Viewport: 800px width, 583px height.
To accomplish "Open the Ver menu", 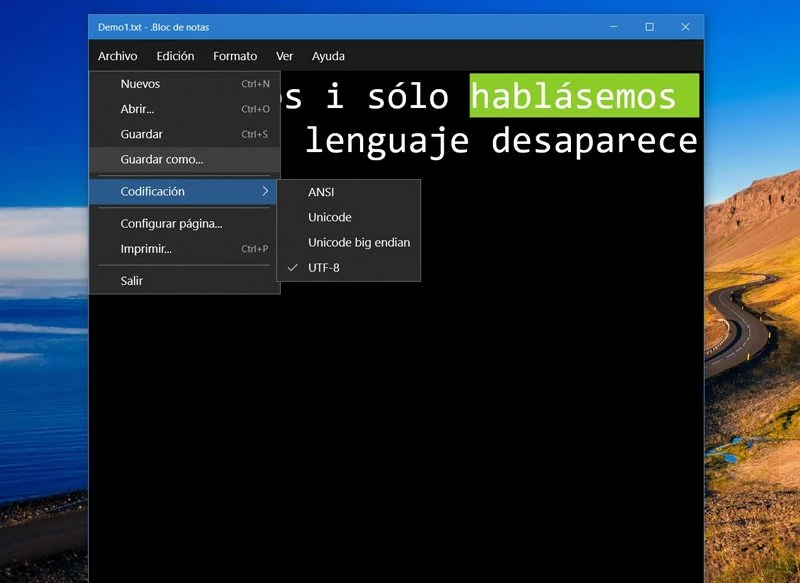I will tap(284, 56).
